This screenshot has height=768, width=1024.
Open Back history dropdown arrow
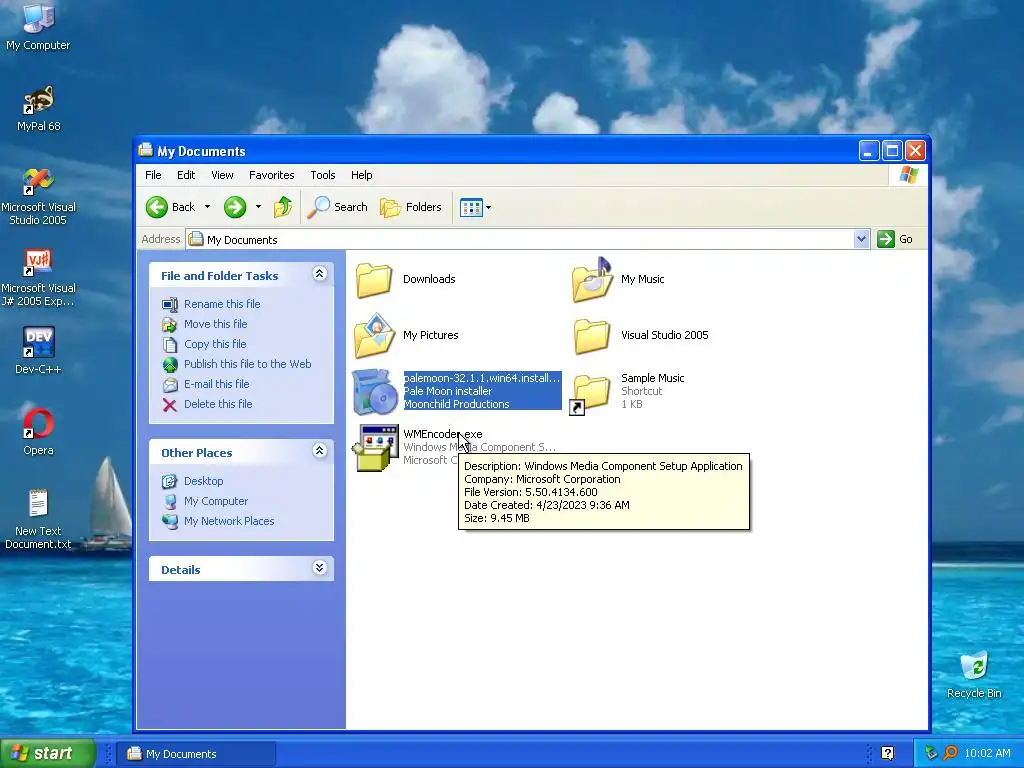[207, 207]
